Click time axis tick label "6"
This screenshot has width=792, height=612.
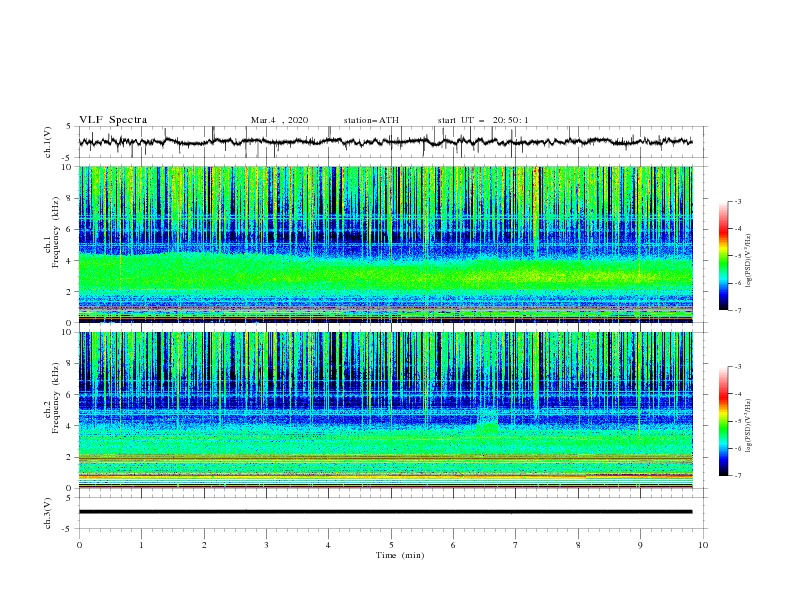pyautogui.click(x=453, y=545)
